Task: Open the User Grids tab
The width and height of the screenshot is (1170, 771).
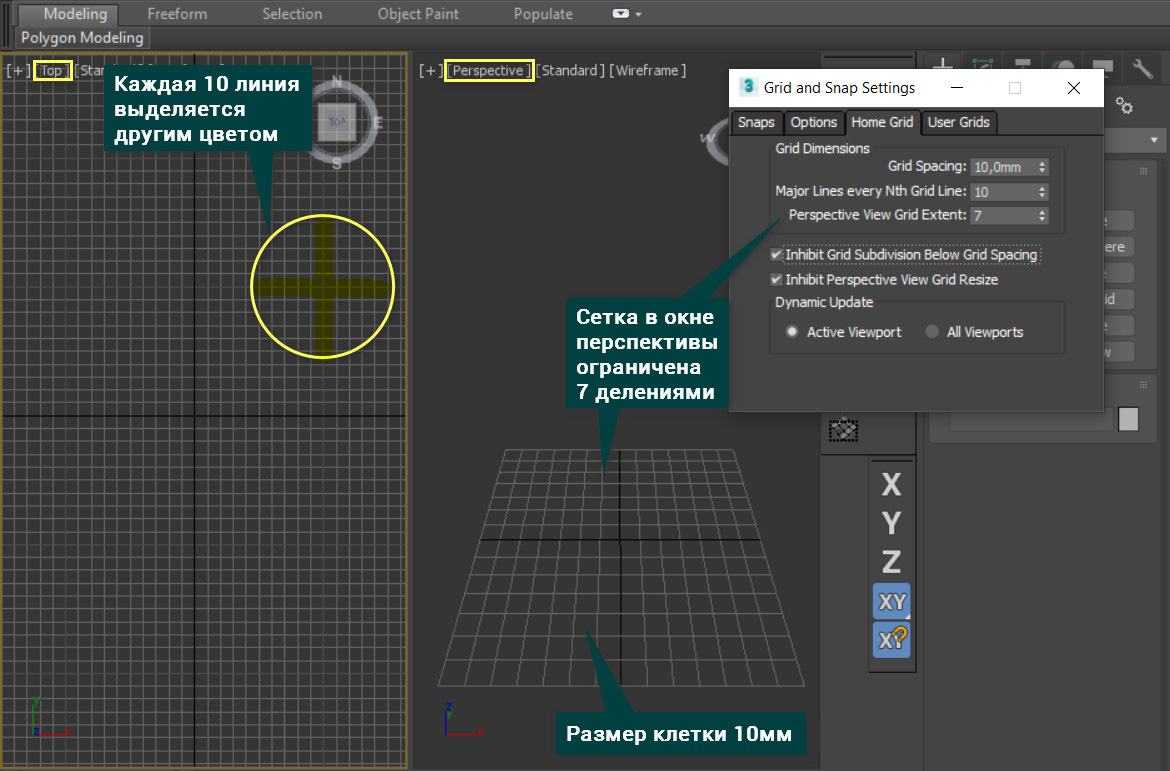Action: tap(958, 122)
